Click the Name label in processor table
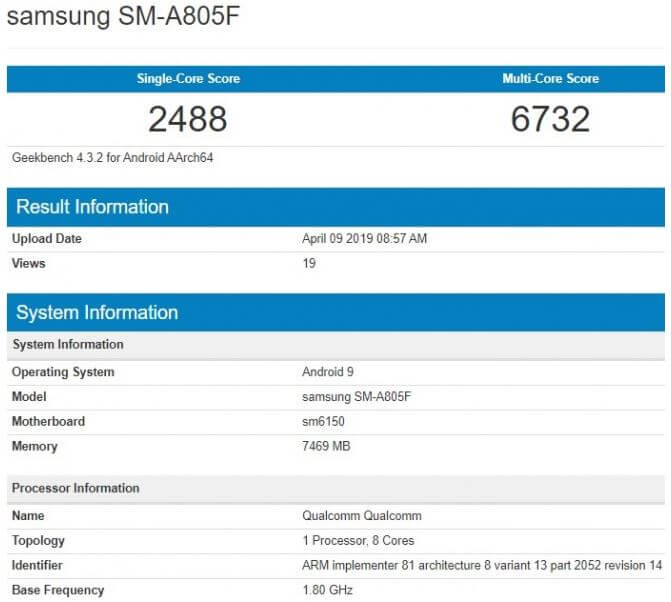Viewport: 671px width, 602px height. pyautogui.click(x=28, y=516)
